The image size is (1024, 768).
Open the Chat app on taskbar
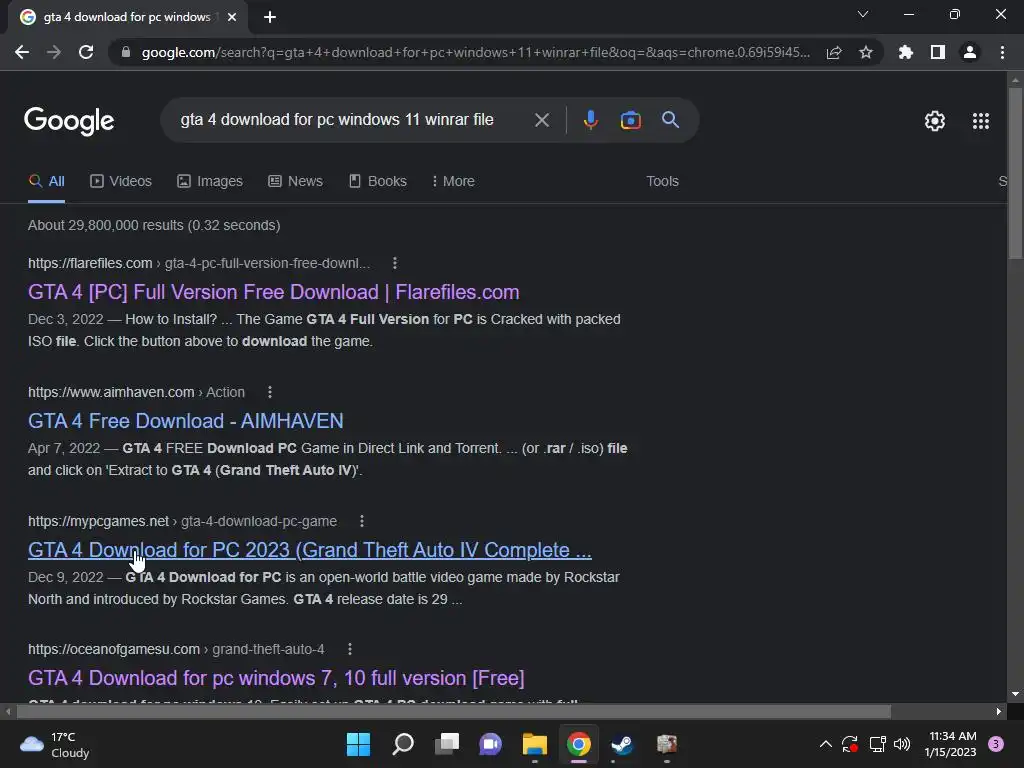(490, 744)
